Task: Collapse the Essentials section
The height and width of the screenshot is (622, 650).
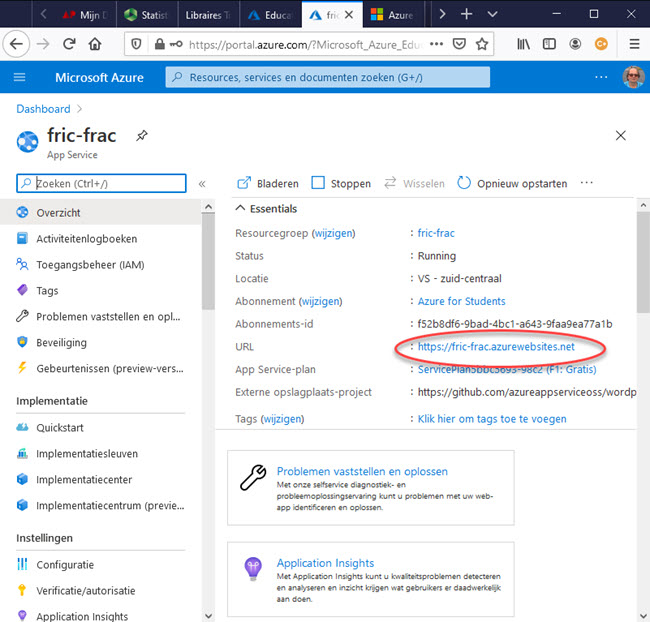Action: [240, 209]
